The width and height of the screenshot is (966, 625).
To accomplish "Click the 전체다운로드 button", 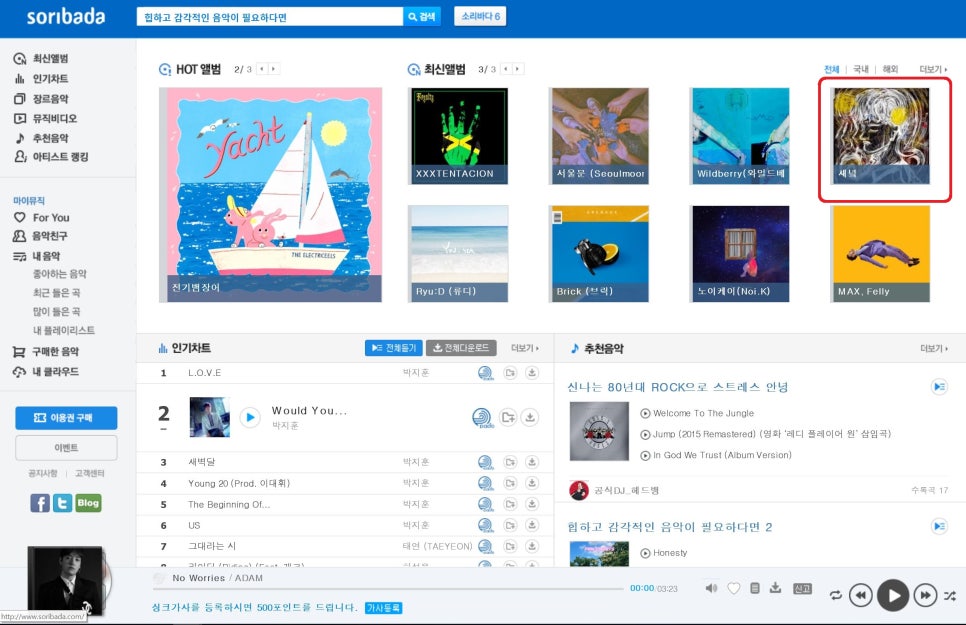I will 461,348.
